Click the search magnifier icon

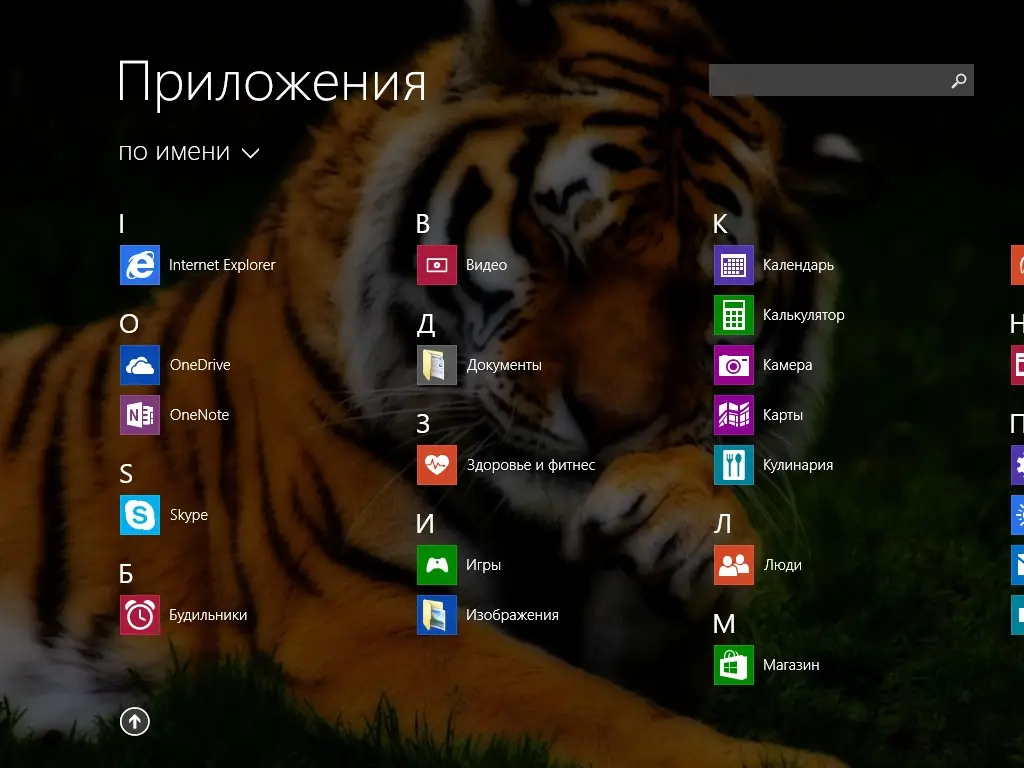pyautogui.click(x=959, y=80)
